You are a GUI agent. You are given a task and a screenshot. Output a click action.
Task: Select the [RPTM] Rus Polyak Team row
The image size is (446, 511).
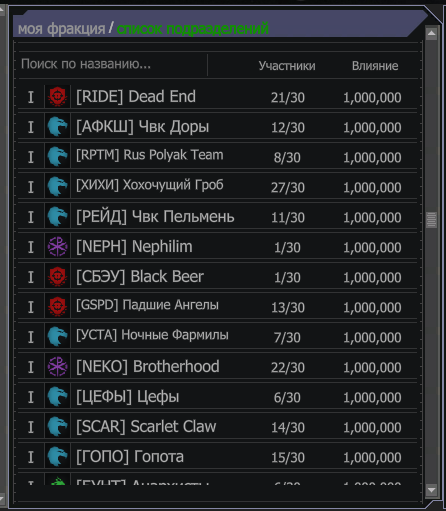click(x=217, y=157)
